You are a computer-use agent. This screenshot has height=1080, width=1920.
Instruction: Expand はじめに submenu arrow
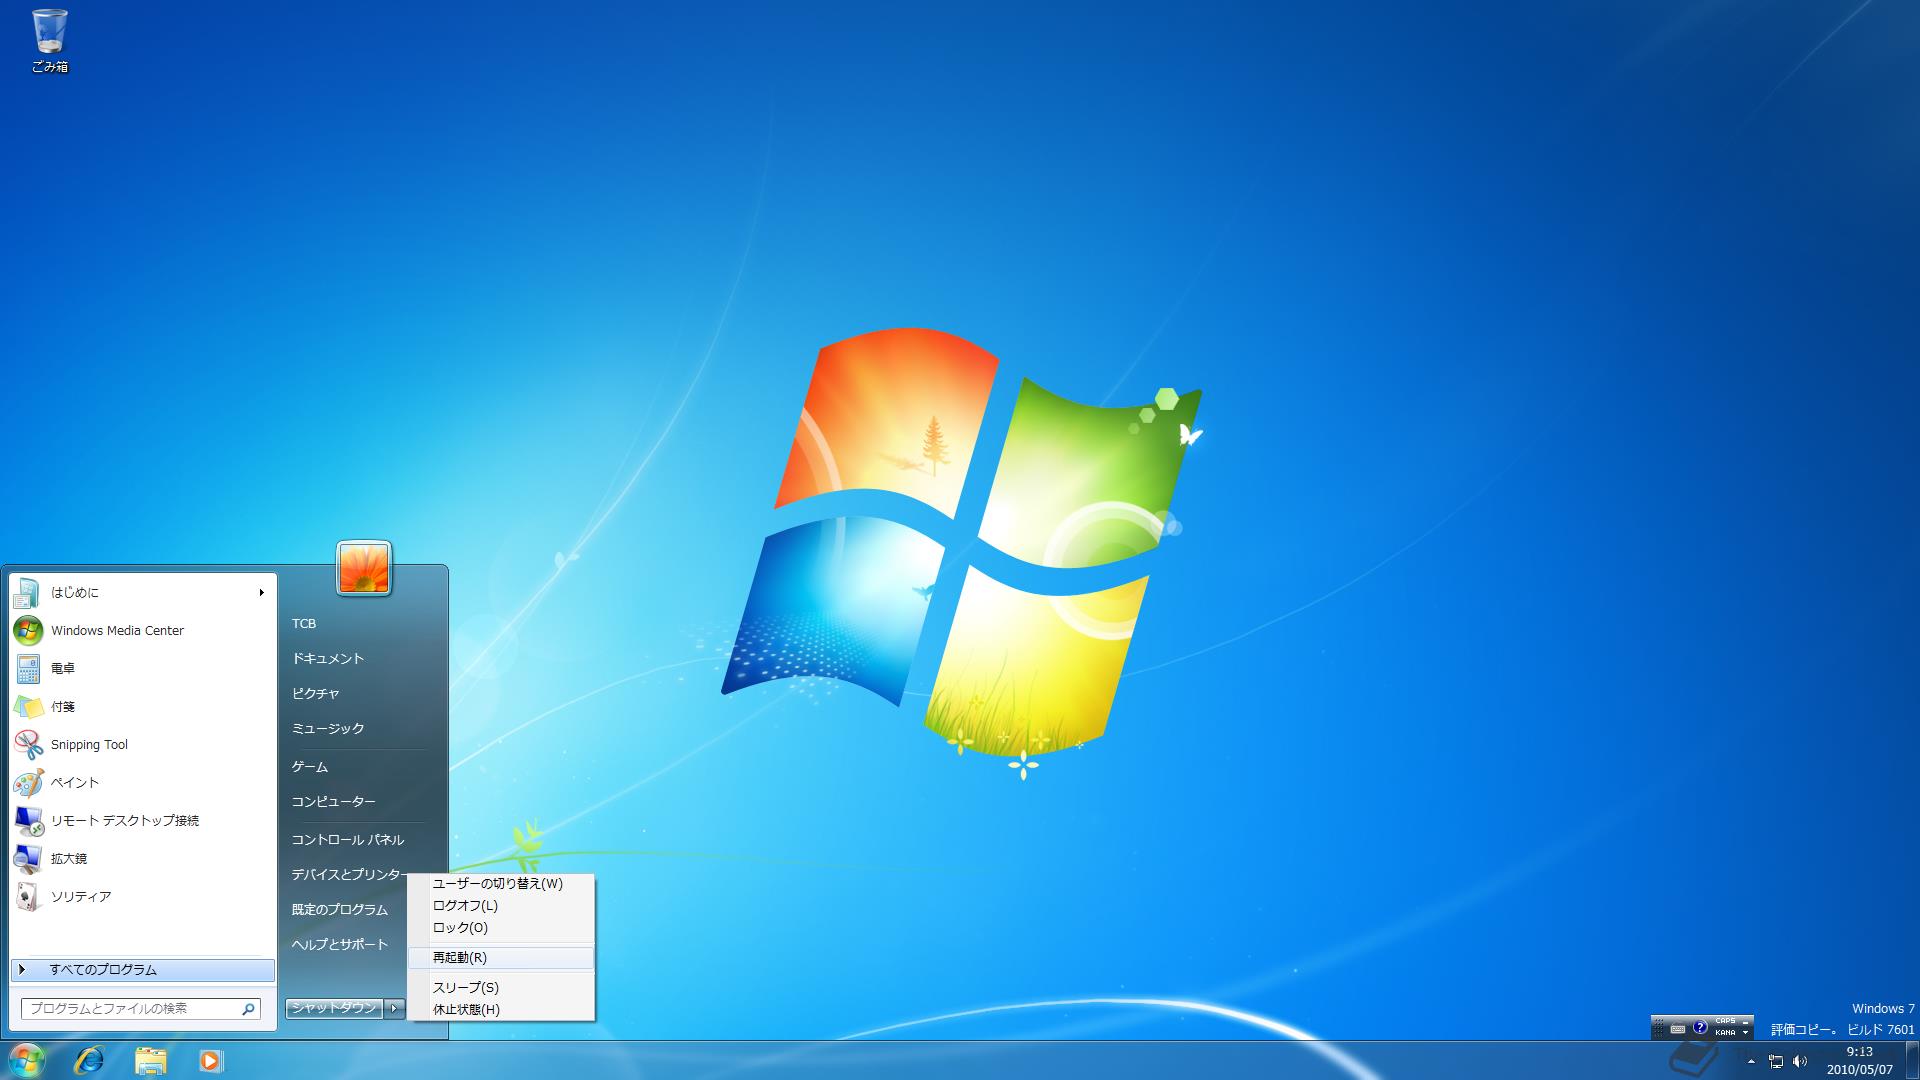point(261,593)
